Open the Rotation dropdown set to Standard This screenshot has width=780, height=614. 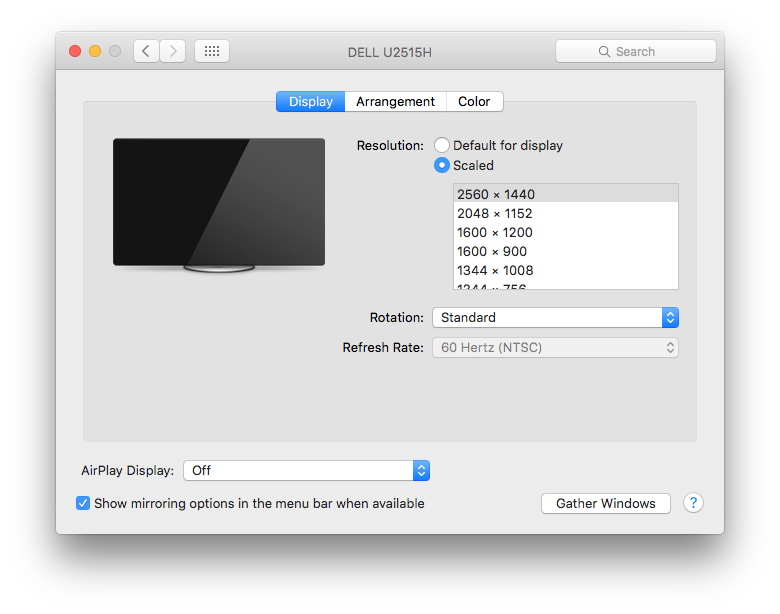[x=555, y=317]
